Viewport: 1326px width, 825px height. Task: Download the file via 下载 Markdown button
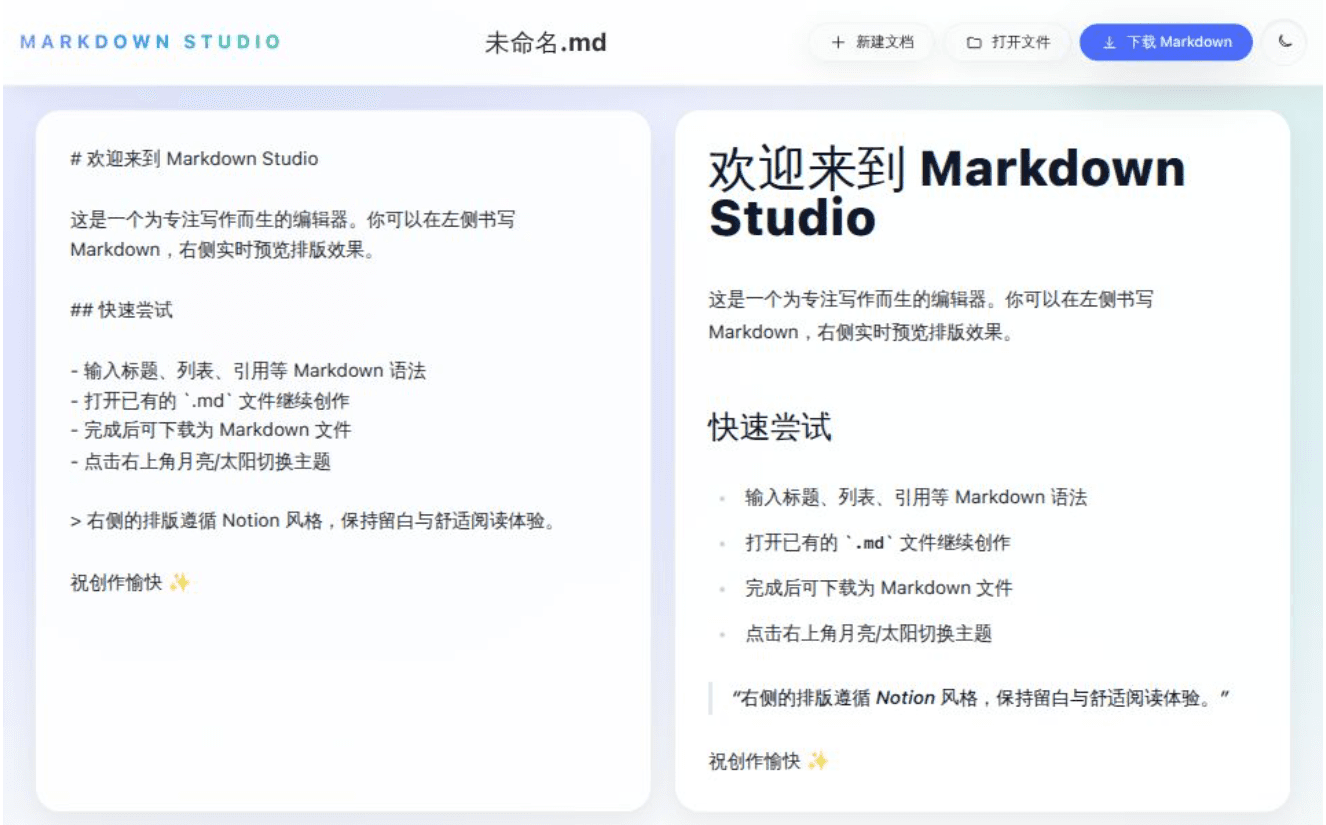click(1166, 42)
